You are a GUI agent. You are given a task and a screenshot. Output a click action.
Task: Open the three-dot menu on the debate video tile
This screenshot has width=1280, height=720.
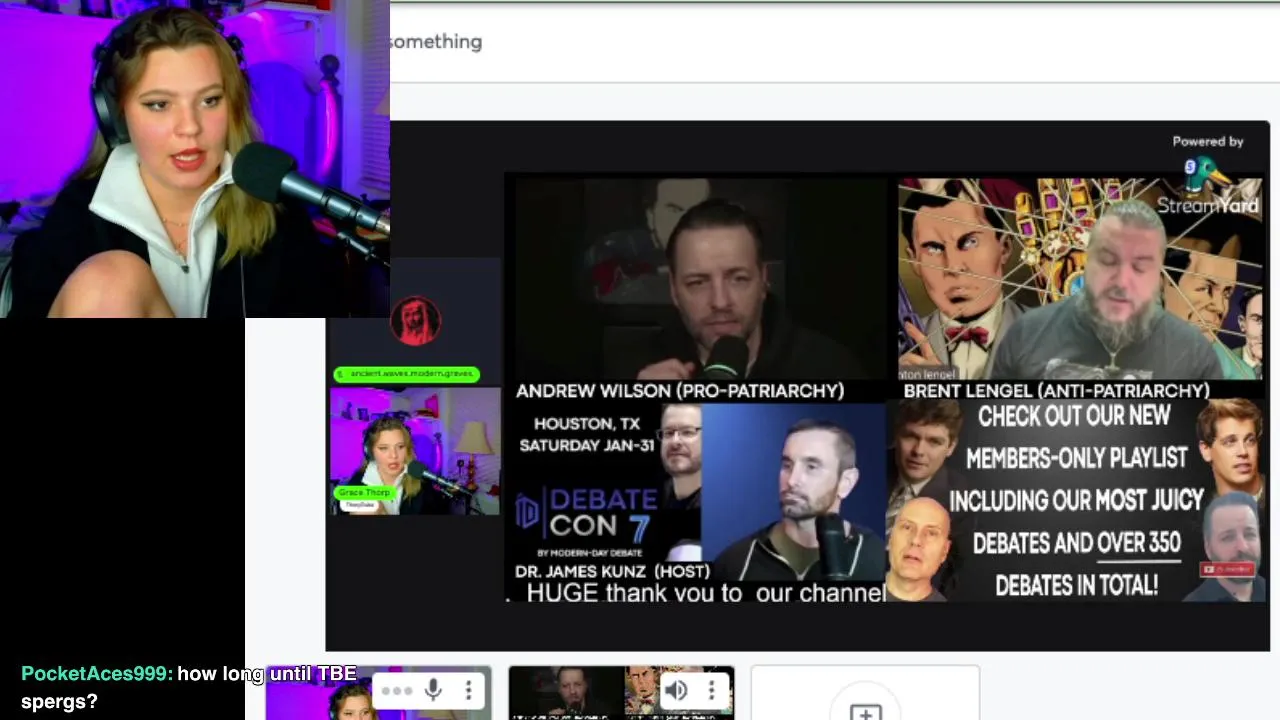click(711, 690)
